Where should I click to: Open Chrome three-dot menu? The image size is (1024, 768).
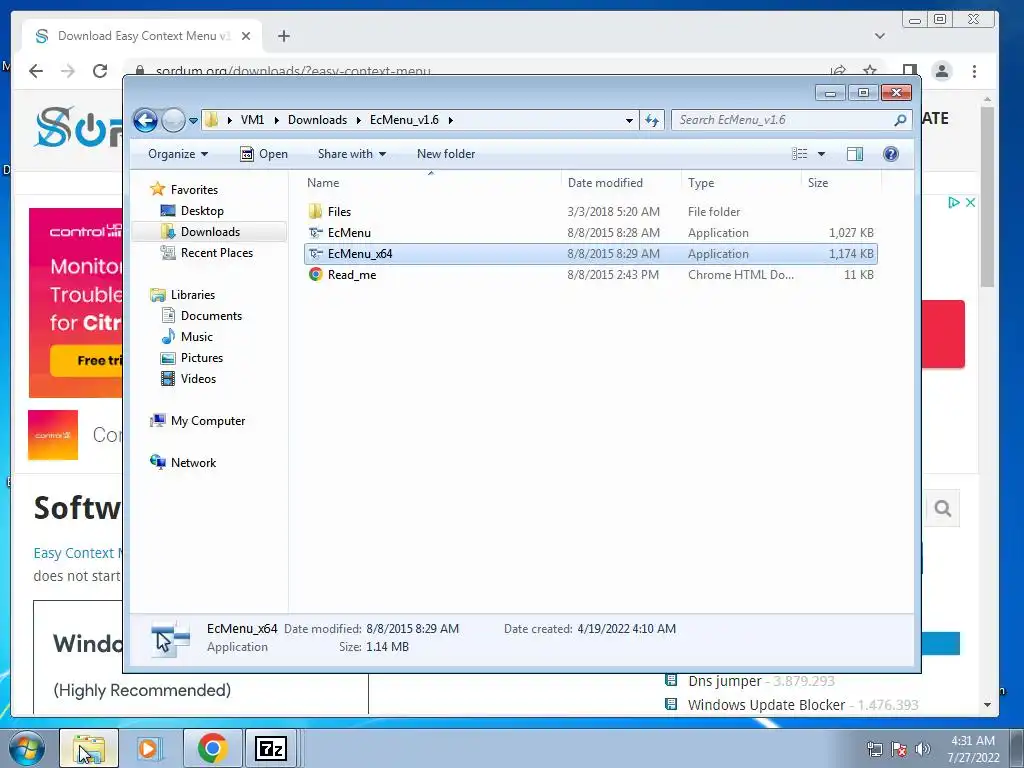[x=974, y=71]
